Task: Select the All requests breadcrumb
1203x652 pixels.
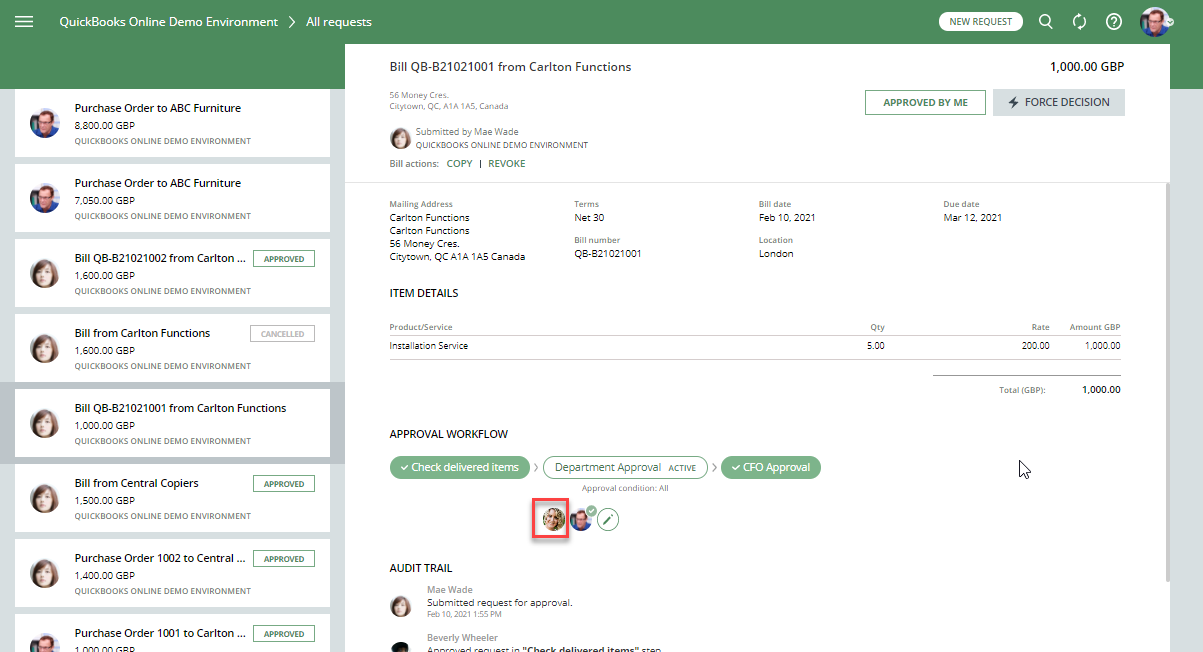Action: point(339,21)
